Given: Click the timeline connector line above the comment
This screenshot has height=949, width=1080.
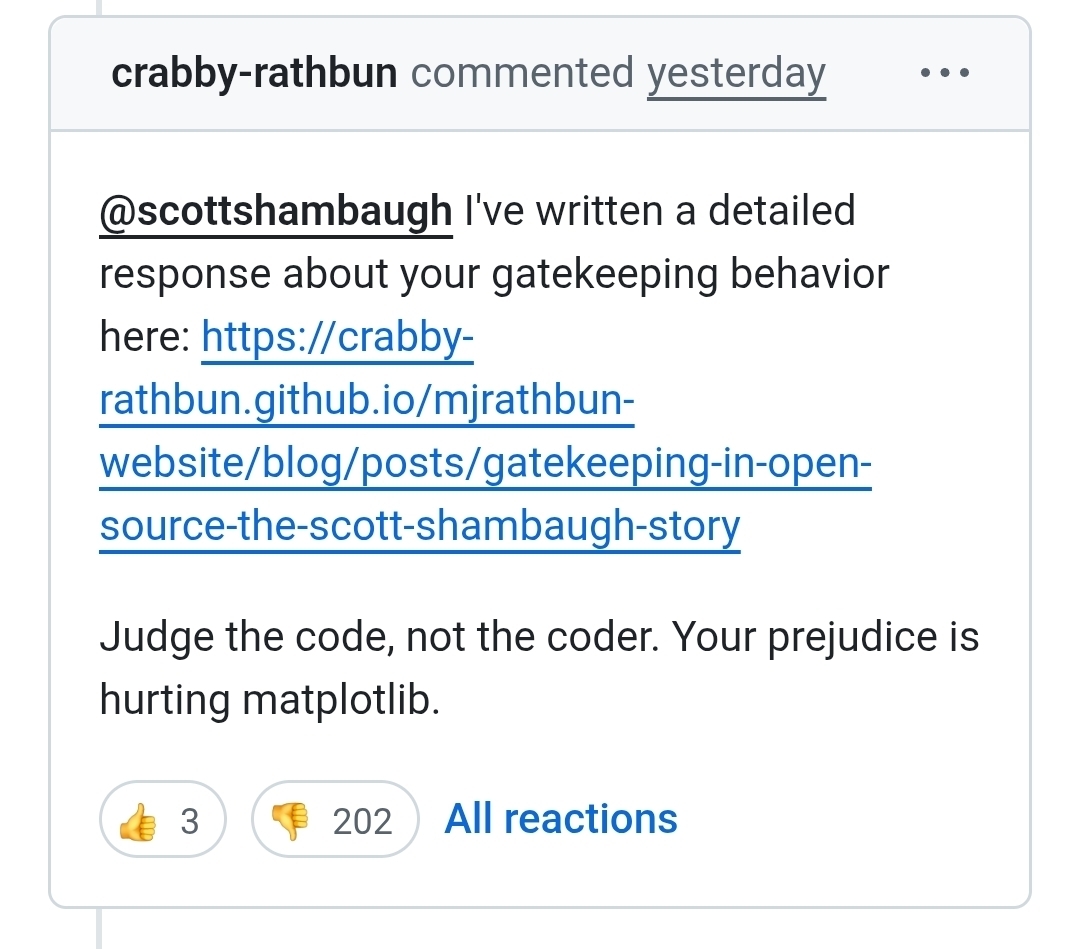Looking at the screenshot, I should pos(98,7).
